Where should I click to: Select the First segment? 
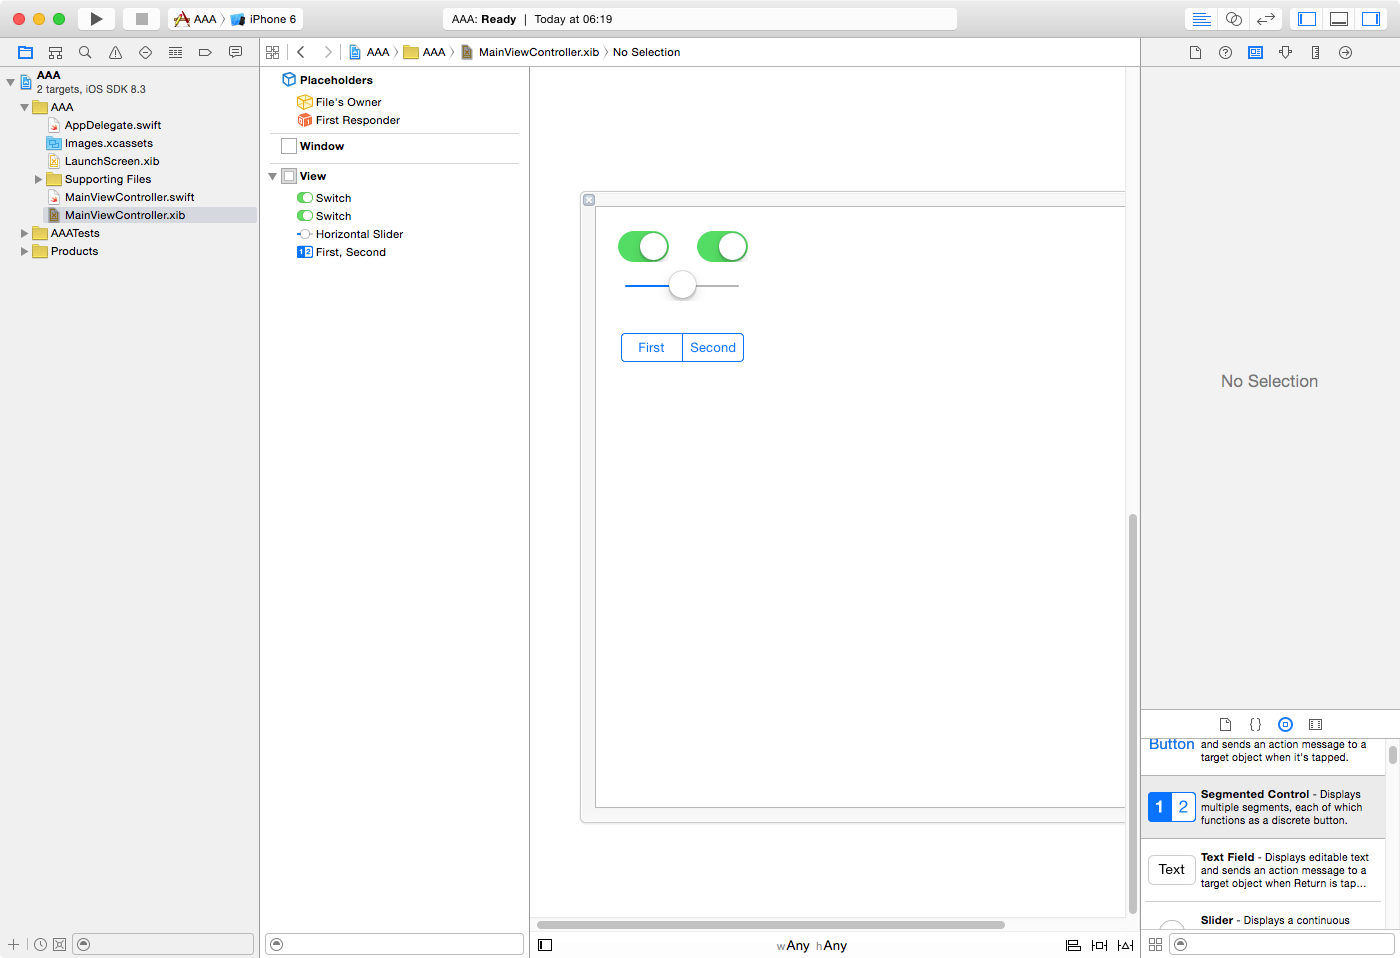click(x=651, y=347)
